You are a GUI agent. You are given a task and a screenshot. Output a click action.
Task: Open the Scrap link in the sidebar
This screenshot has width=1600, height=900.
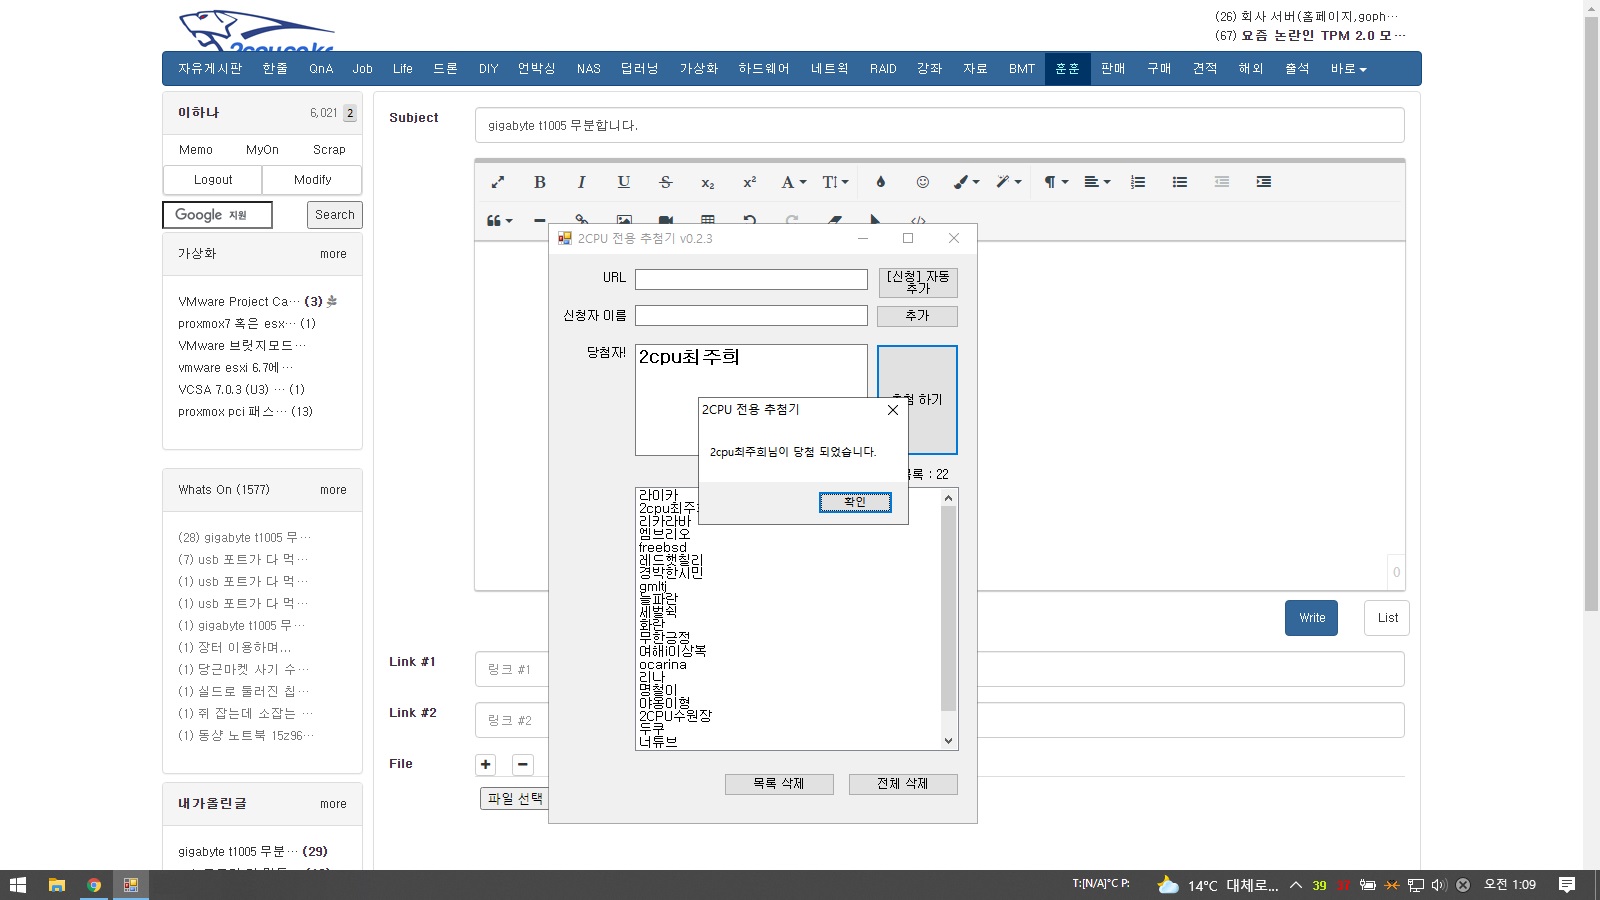(x=329, y=150)
